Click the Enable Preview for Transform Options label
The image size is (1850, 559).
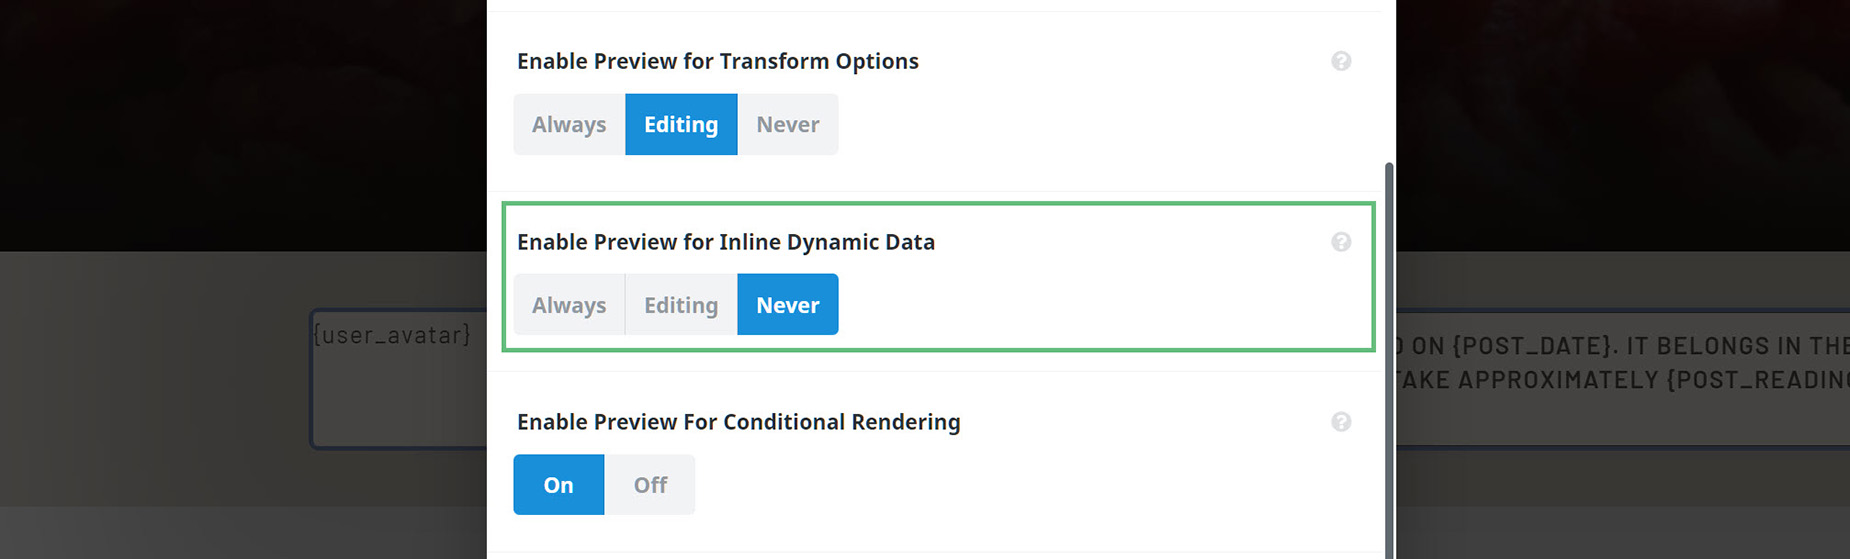pyautogui.click(x=717, y=61)
